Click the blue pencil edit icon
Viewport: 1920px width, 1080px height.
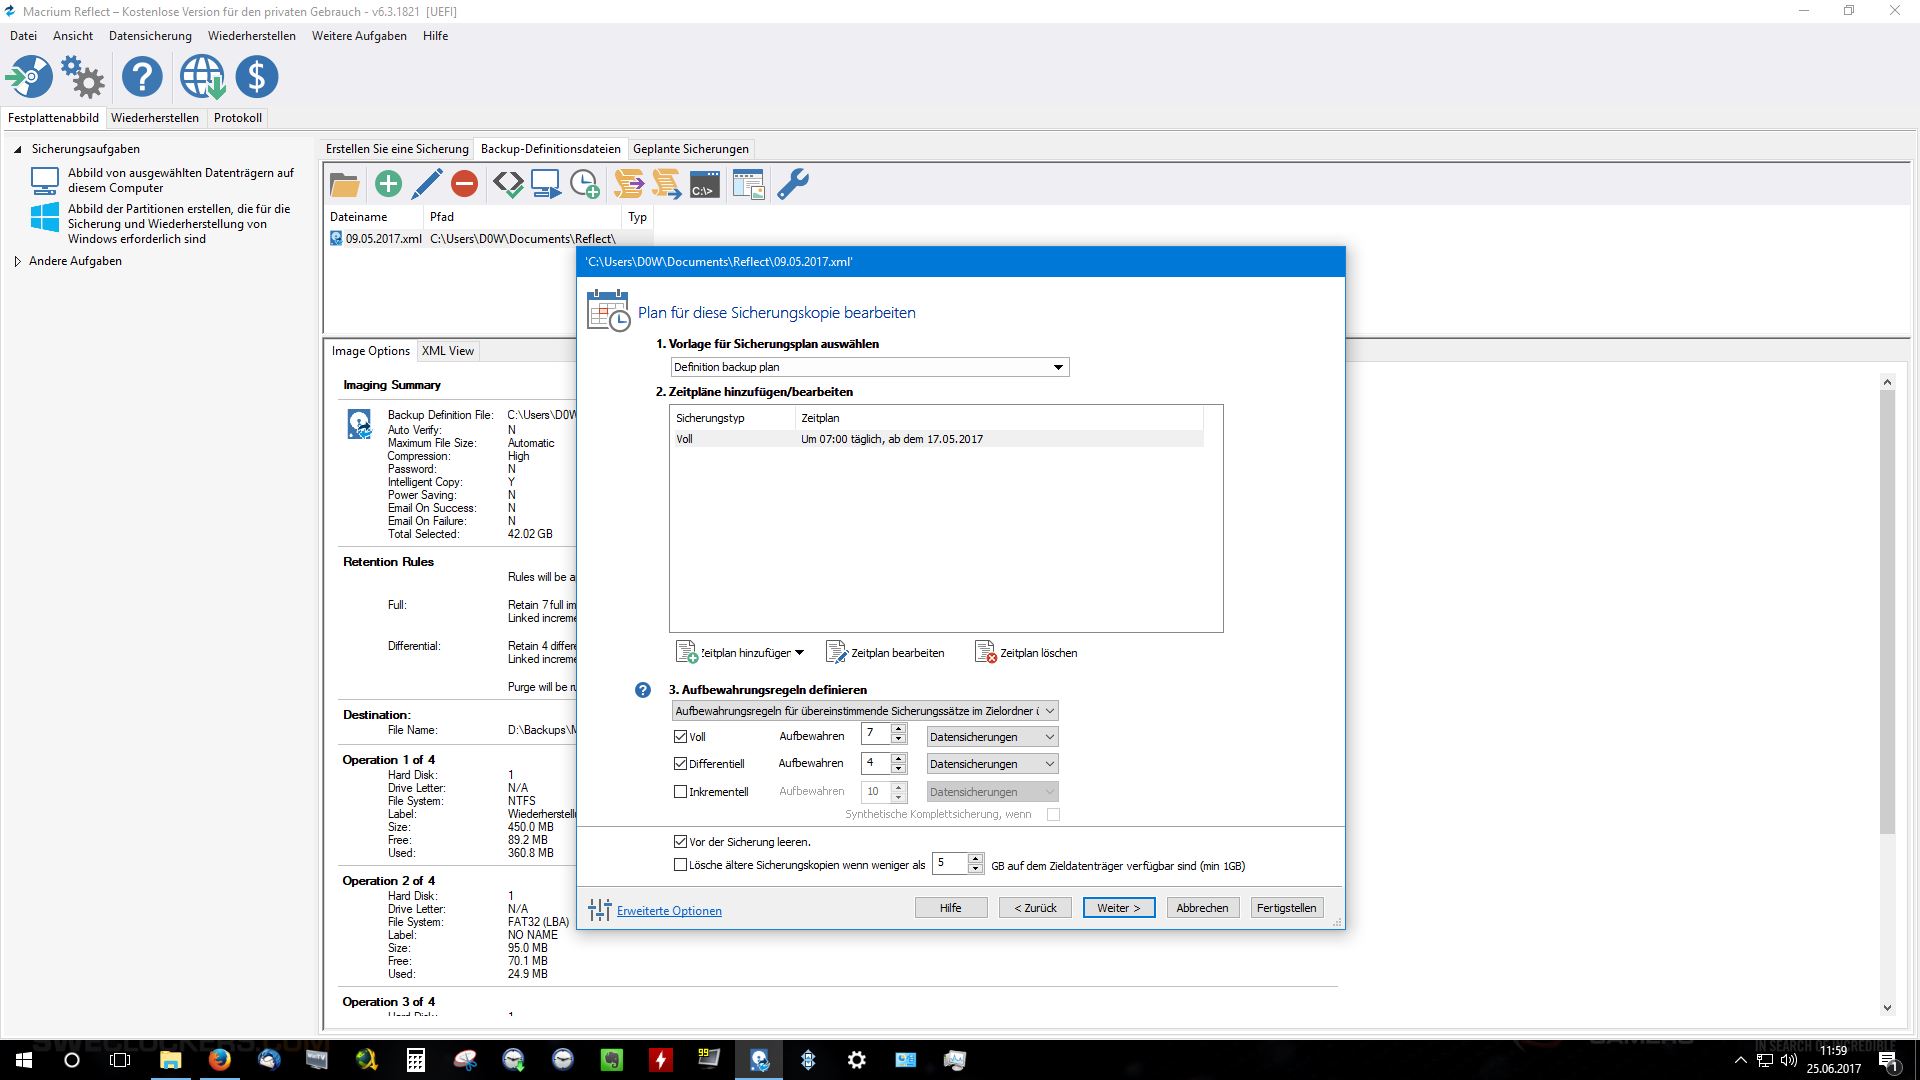(x=427, y=184)
